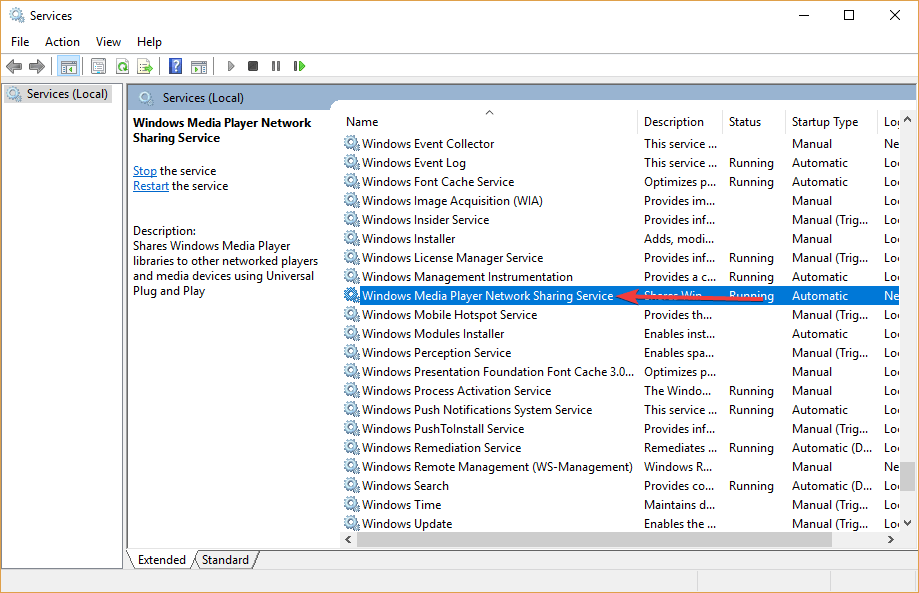This screenshot has width=919, height=593.
Task: Select Windows Remote Management (WS-Management) row
Action: 621,466
